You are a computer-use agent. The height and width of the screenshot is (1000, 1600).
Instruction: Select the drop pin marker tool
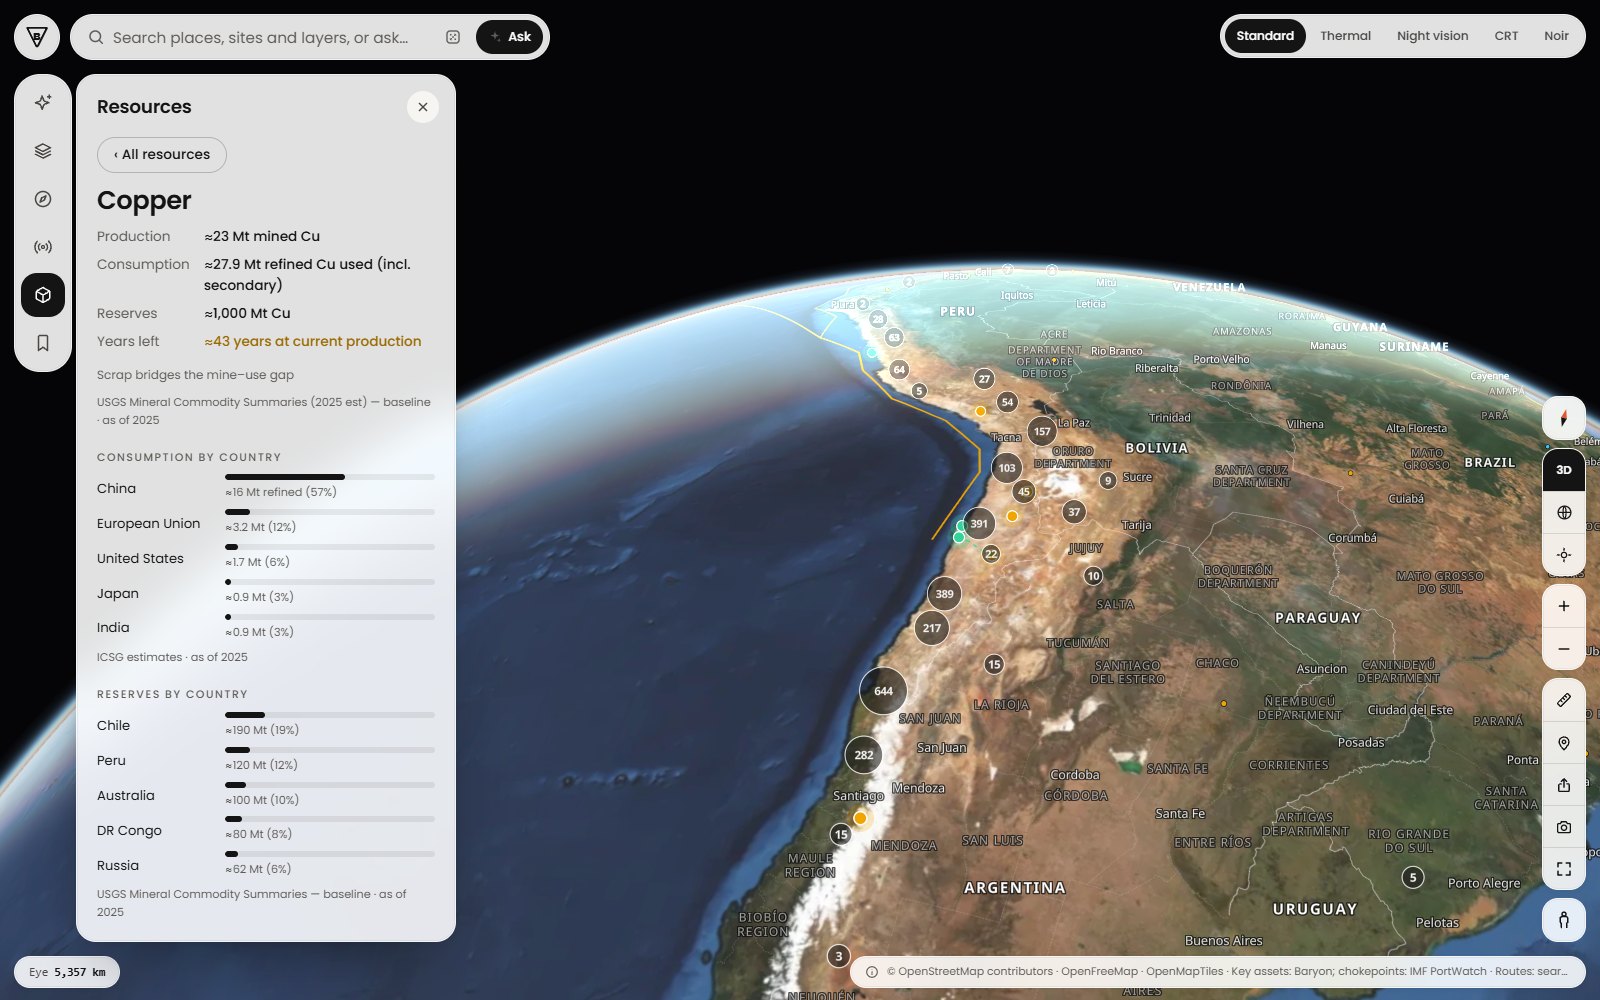[1564, 743]
